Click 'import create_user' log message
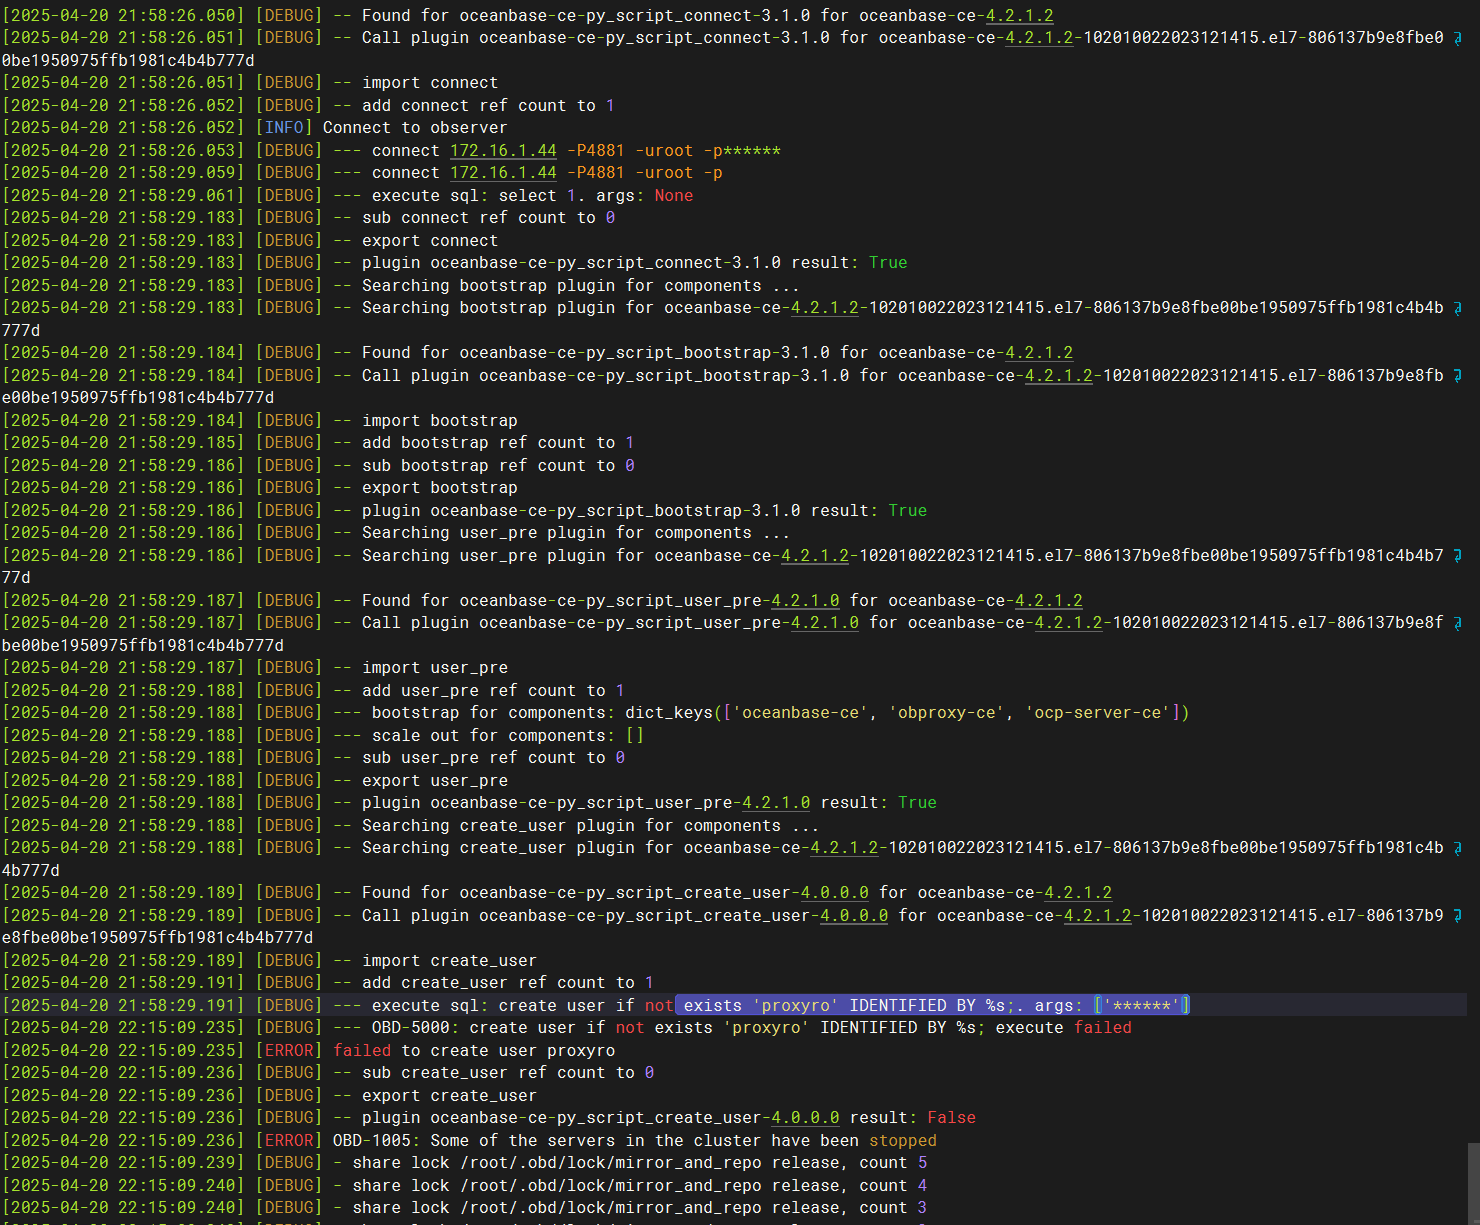Screen dimensions: 1480x1225 [x=449, y=961]
